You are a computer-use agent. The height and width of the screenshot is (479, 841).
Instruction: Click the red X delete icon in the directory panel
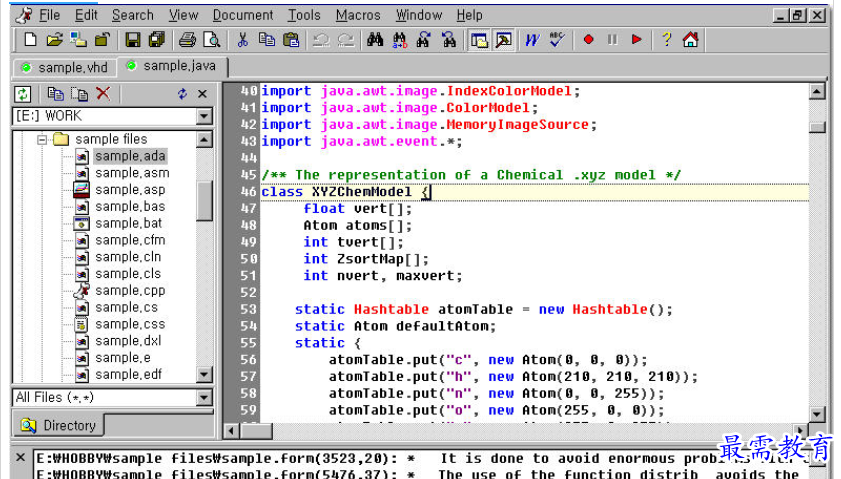click(x=103, y=94)
